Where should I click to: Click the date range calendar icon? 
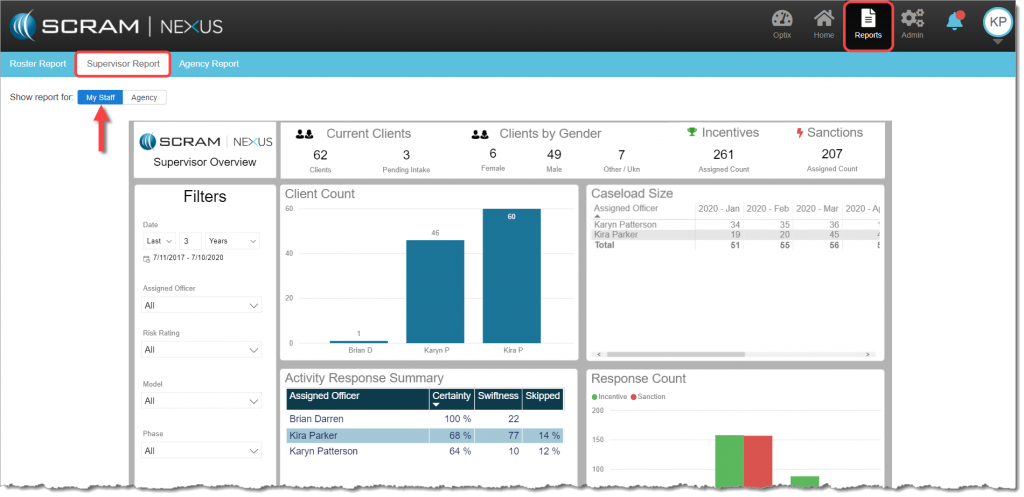147,258
